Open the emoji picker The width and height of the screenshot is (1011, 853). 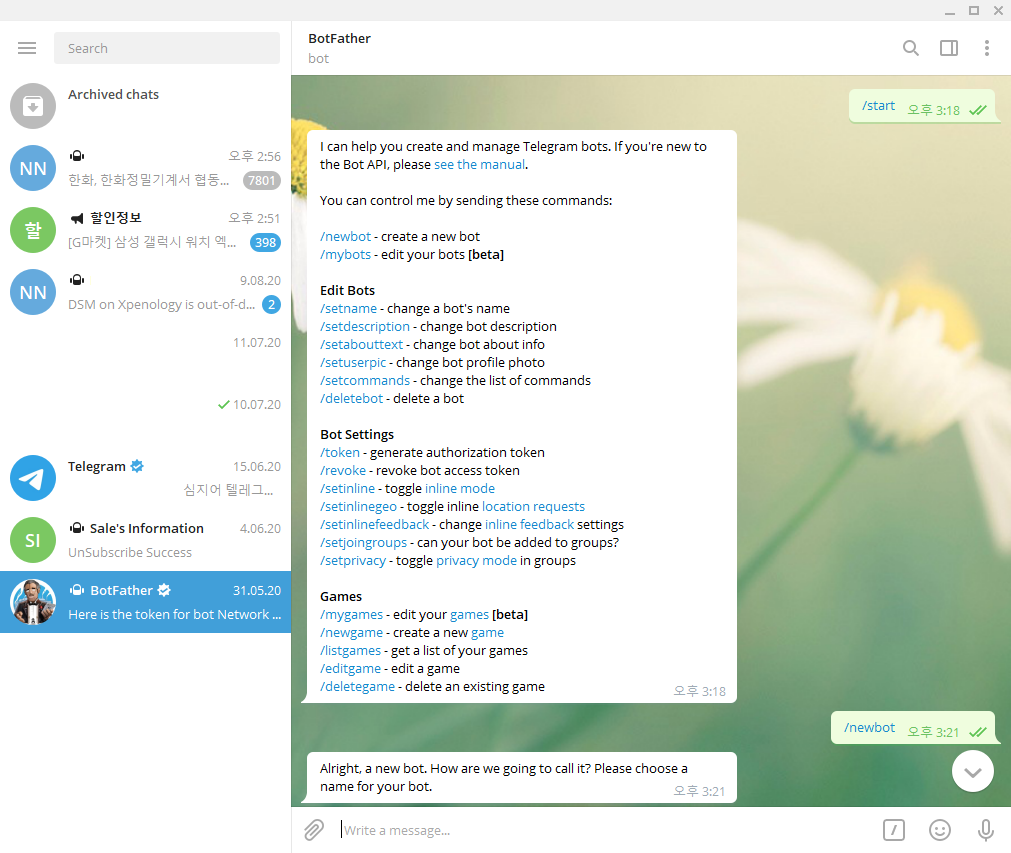pos(939,830)
